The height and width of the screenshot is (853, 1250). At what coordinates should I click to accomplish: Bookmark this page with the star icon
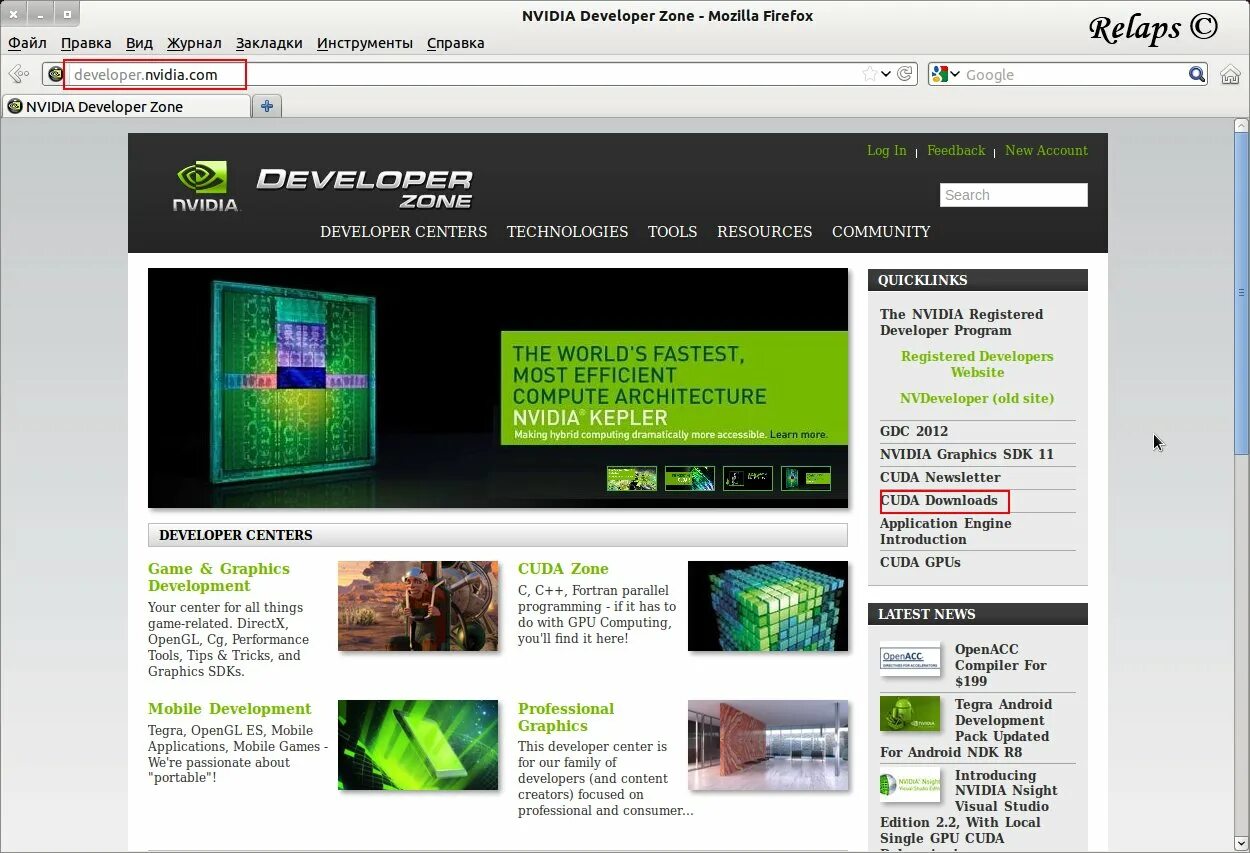pyautogui.click(x=870, y=74)
